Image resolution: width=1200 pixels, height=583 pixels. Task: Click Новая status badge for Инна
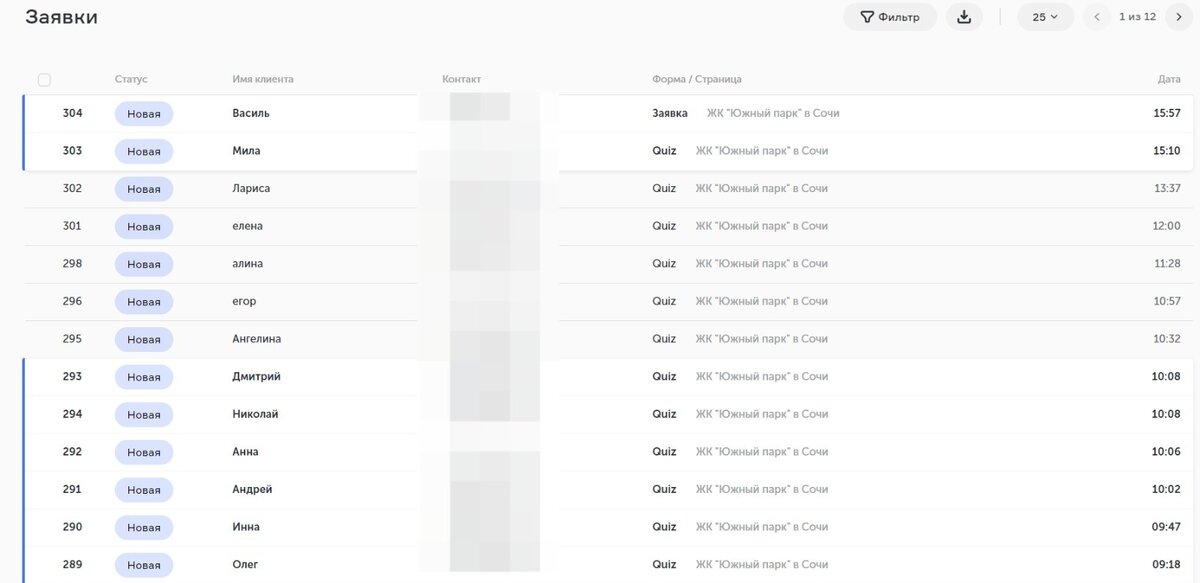(144, 528)
